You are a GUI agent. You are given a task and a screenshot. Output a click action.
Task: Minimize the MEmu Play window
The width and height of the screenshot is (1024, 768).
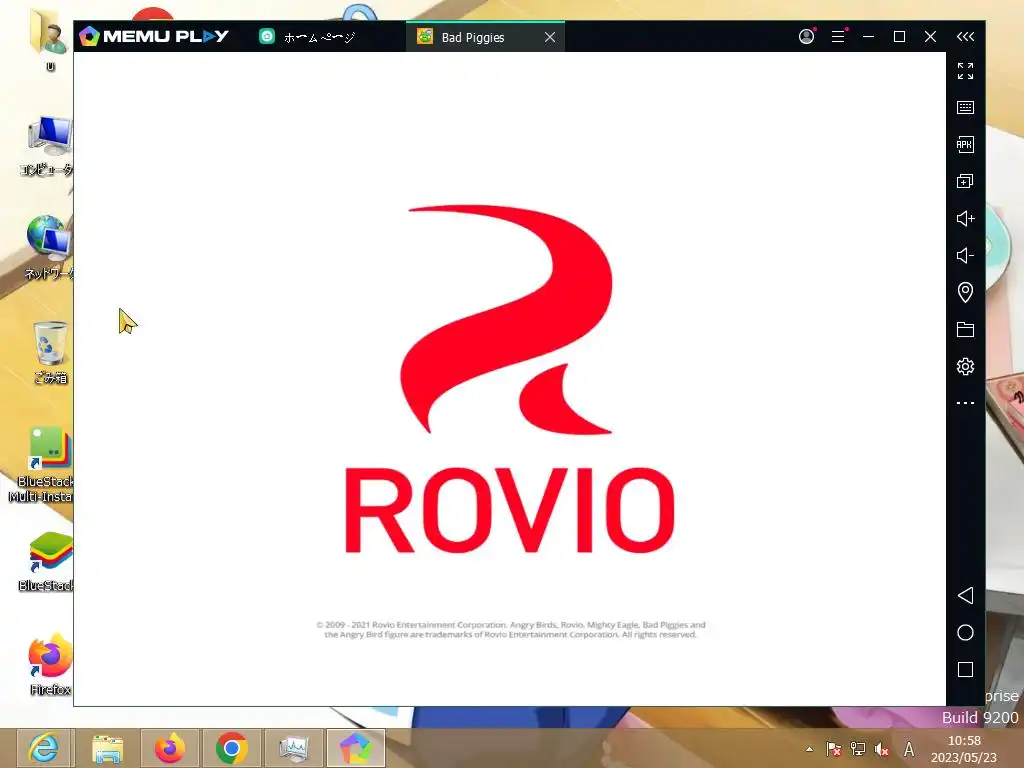pos(868,37)
